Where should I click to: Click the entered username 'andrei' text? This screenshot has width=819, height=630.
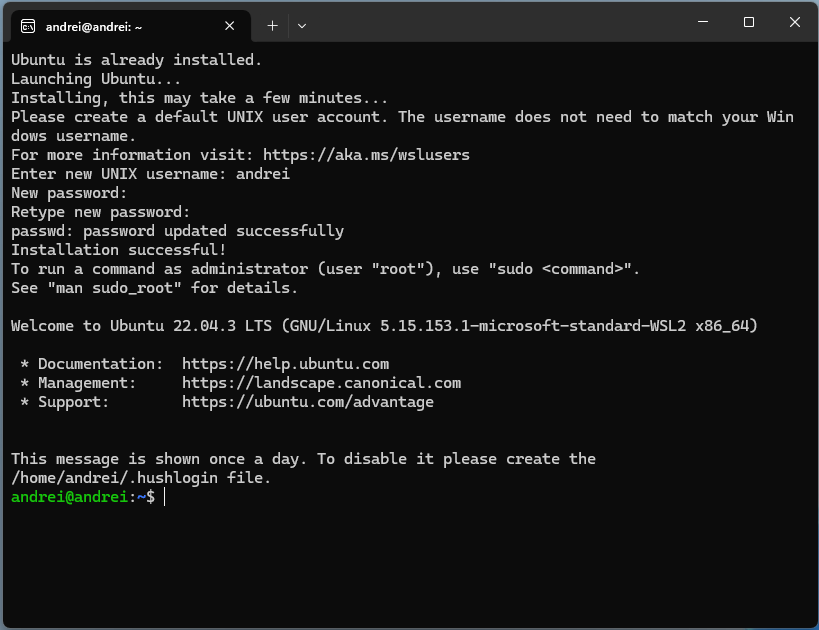click(x=263, y=174)
